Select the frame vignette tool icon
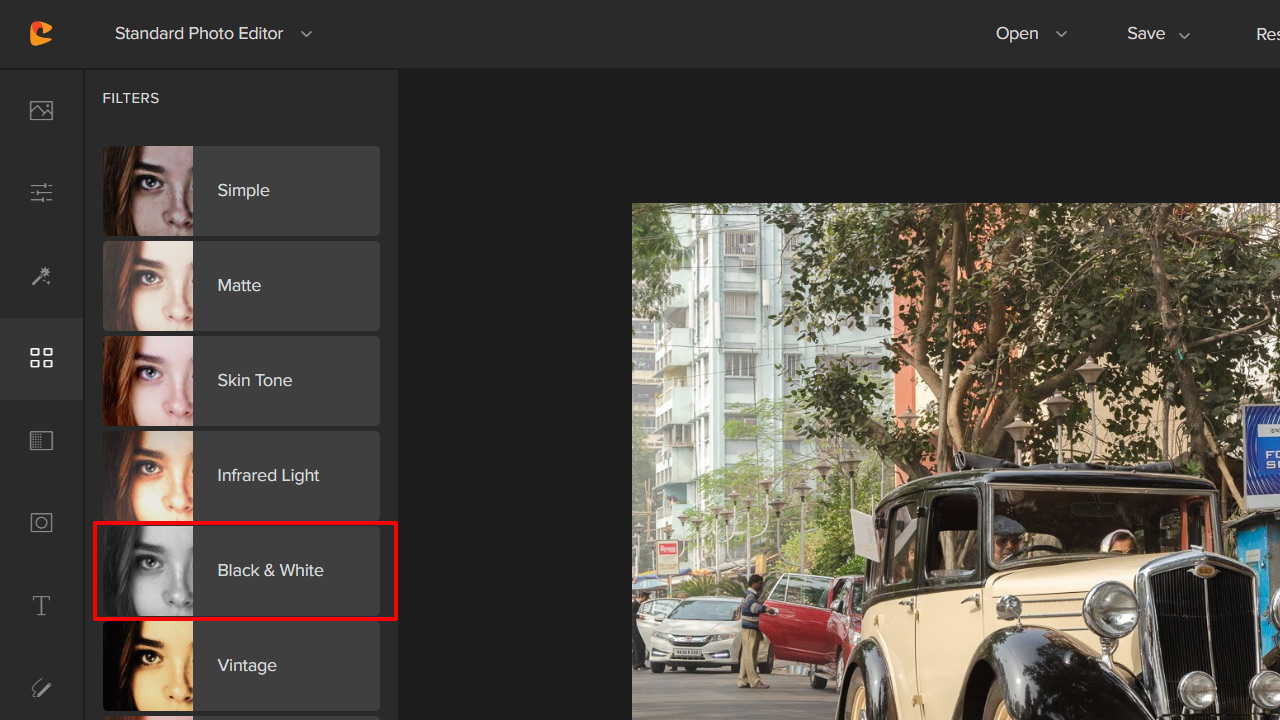 pyautogui.click(x=41, y=522)
